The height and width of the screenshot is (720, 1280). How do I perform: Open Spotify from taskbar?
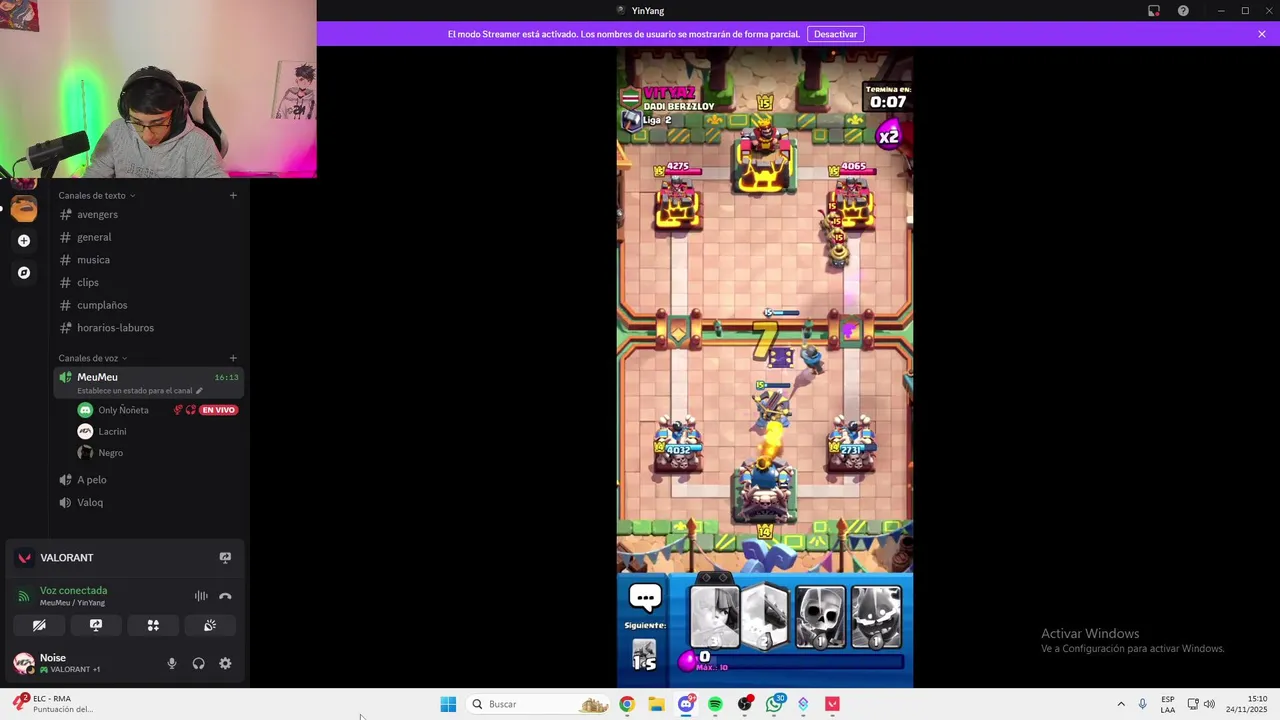coord(715,704)
